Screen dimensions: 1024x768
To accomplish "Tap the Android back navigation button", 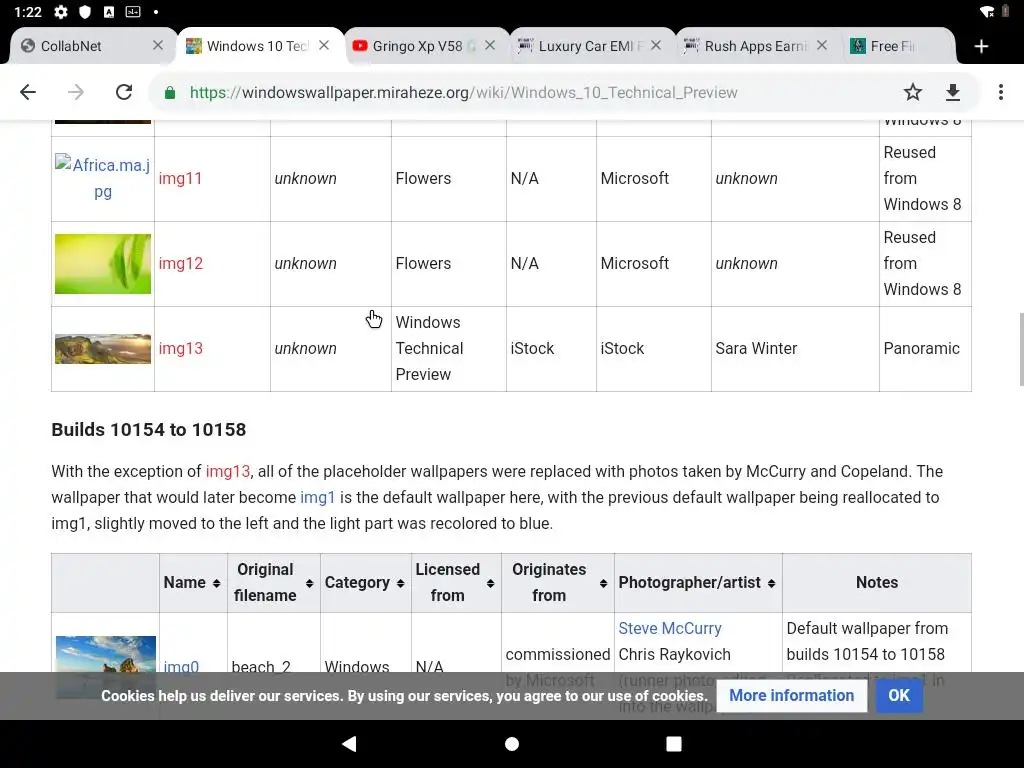I will [349, 743].
